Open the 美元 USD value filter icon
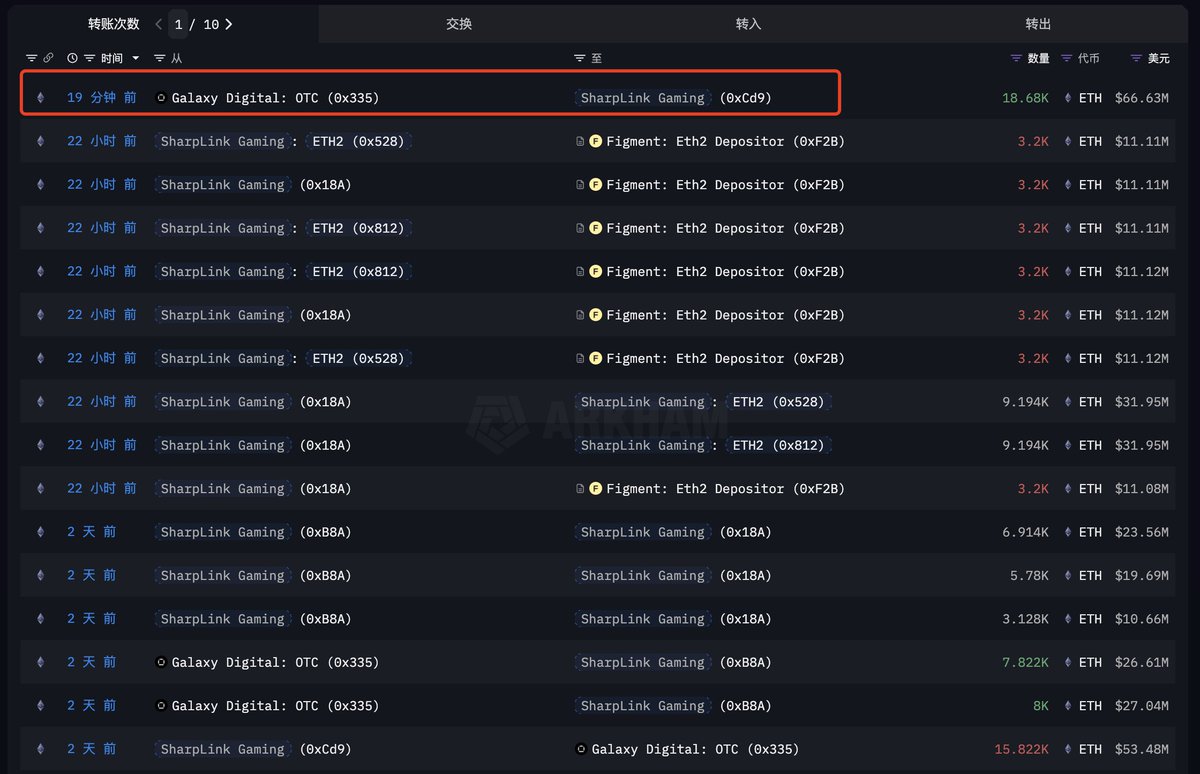This screenshot has height=774, width=1200. click(1136, 59)
